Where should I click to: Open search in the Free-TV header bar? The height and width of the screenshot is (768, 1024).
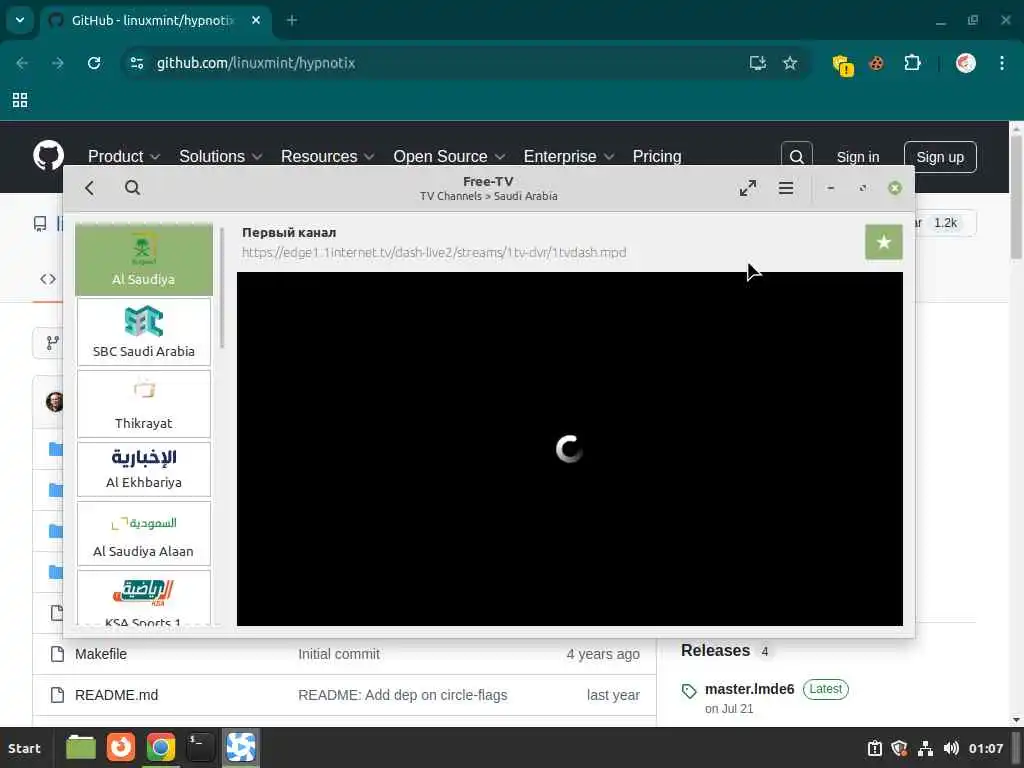coord(133,188)
